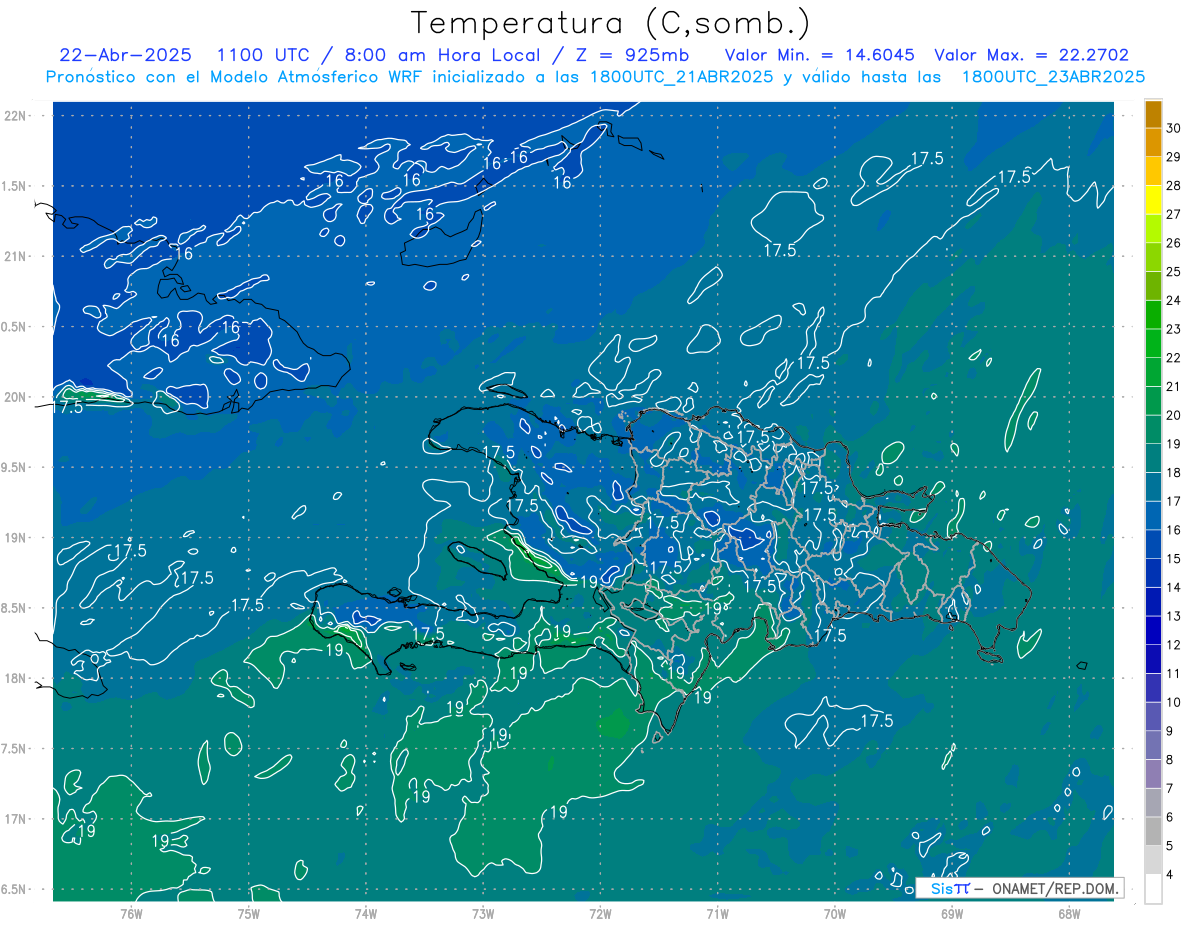The image size is (1200, 927).
Task: Click the "75W" longitude label
Action: (x=249, y=913)
